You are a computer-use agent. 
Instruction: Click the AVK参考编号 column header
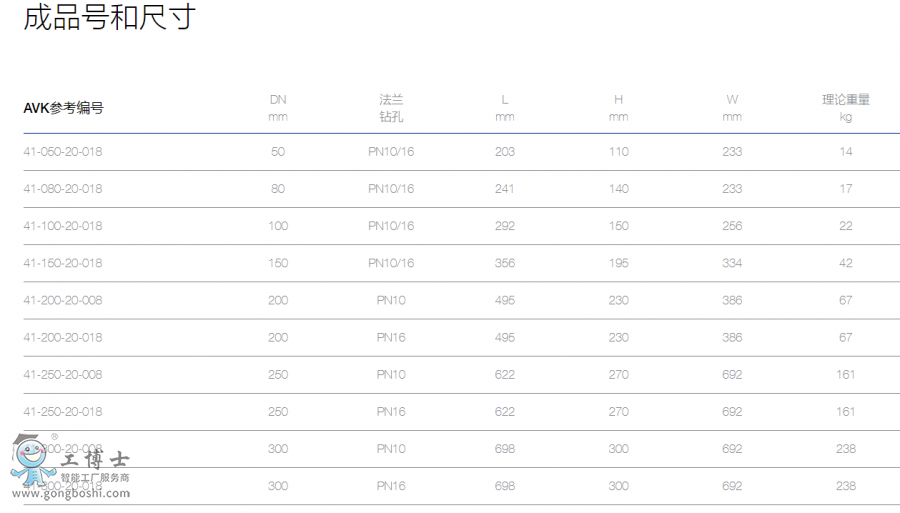click(x=63, y=108)
